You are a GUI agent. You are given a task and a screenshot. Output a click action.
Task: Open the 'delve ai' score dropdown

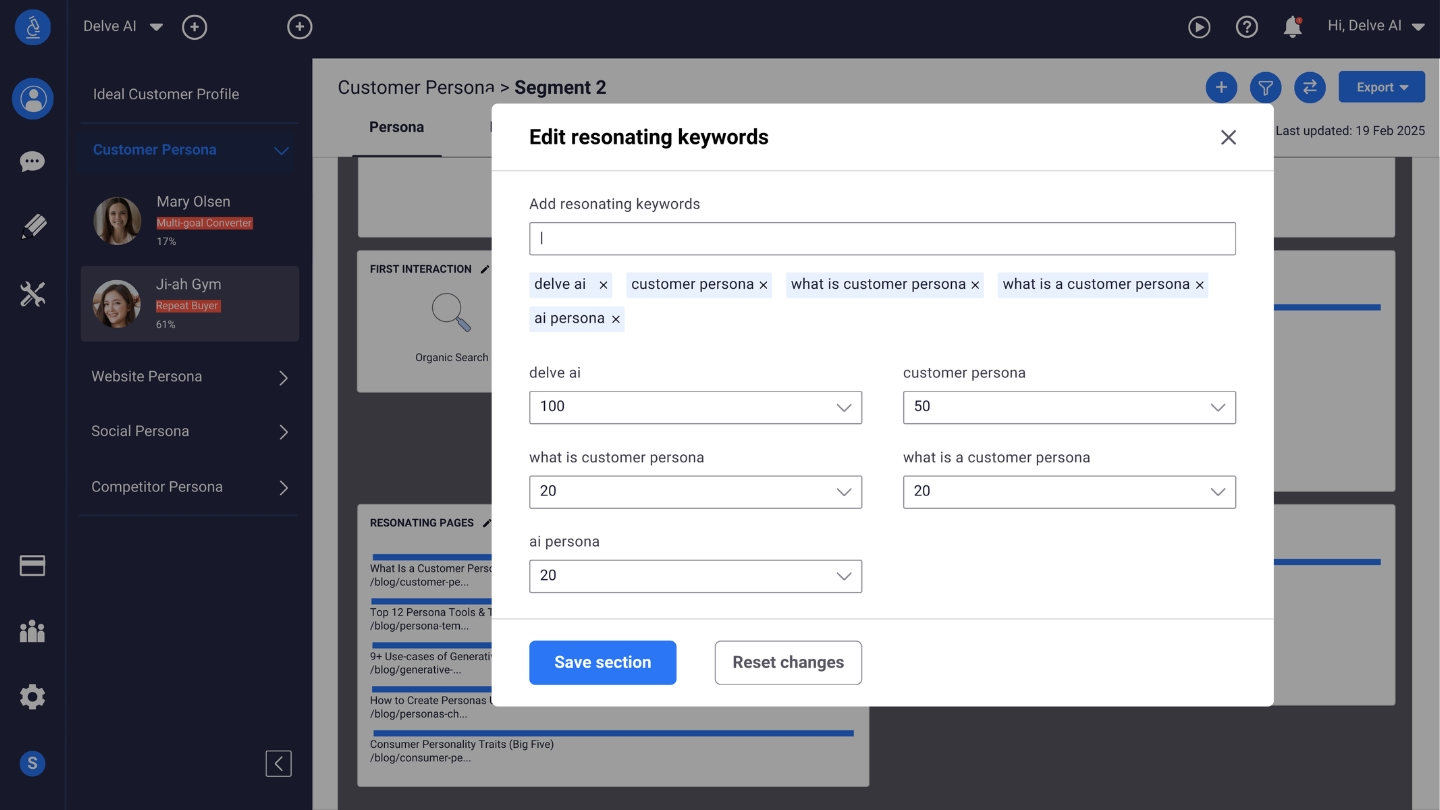pyautogui.click(x=695, y=407)
